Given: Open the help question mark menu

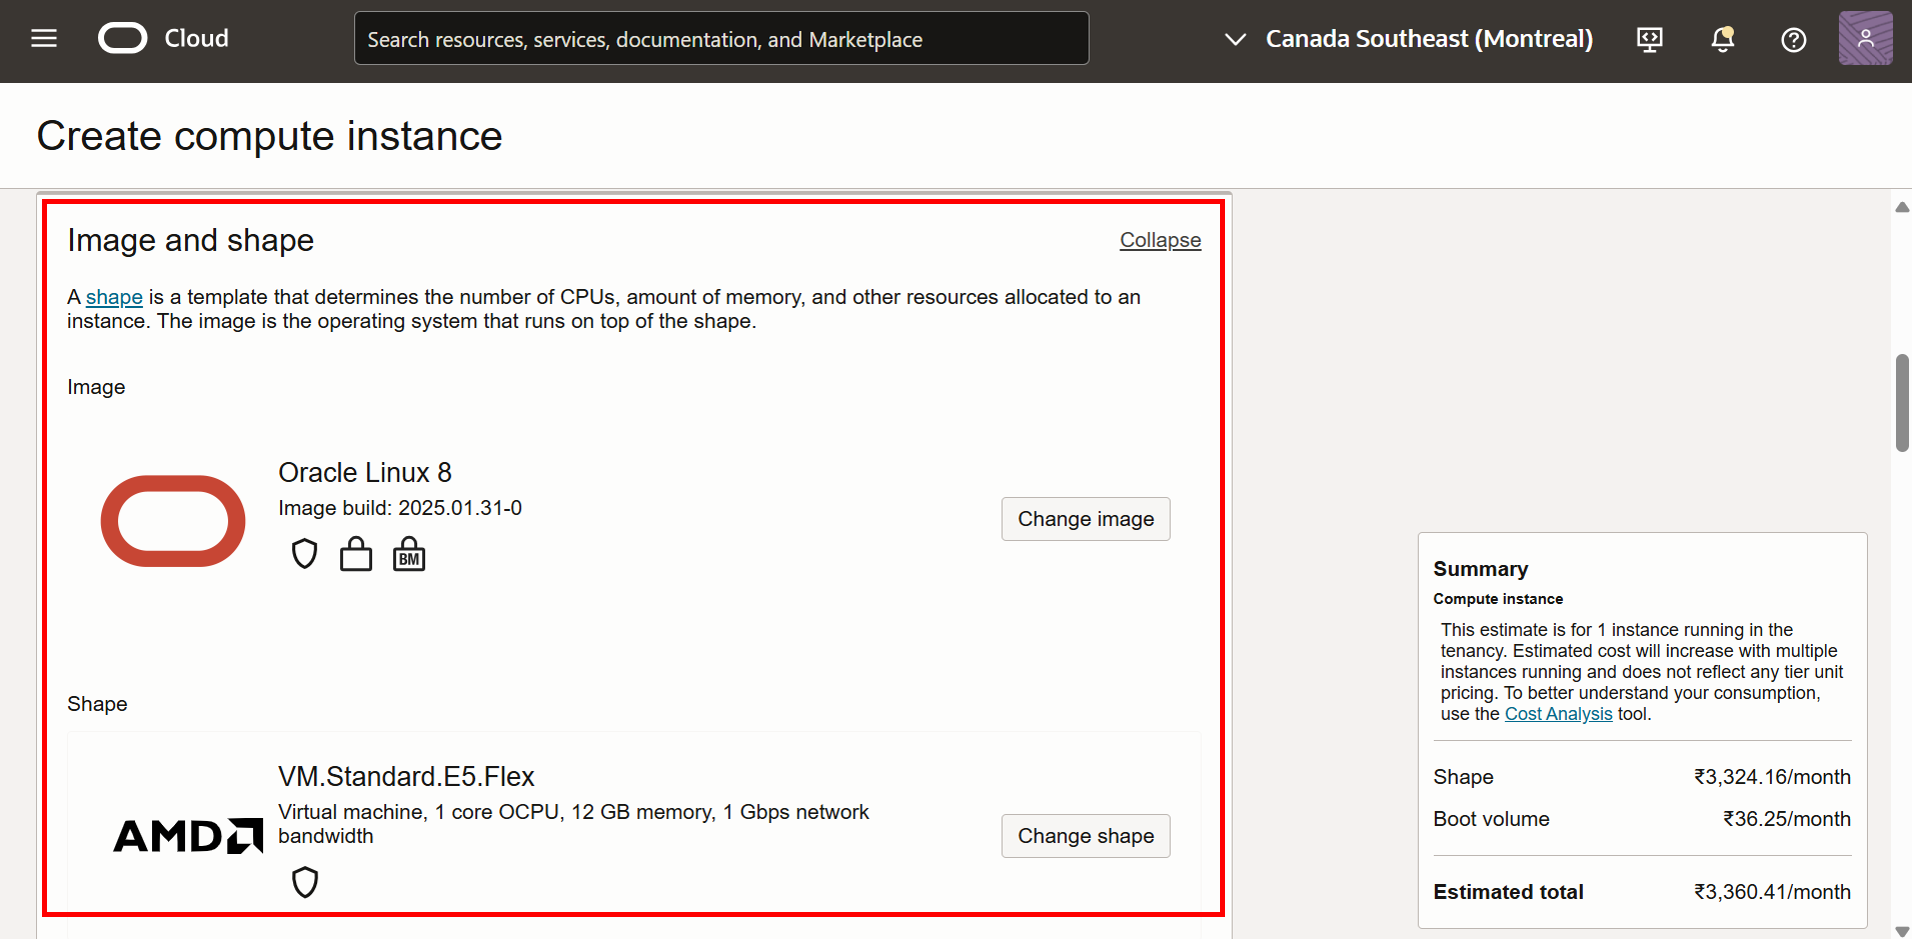Looking at the screenshot, I should (1794, 39).
